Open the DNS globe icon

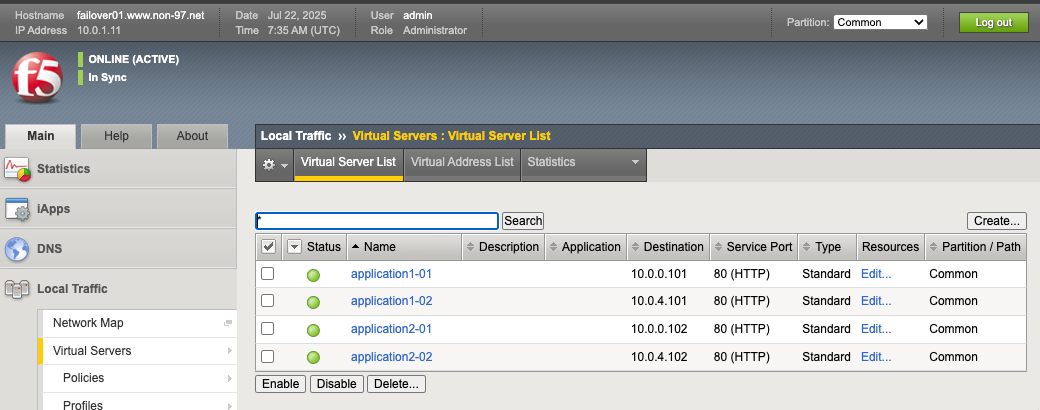tap(17, 249)
